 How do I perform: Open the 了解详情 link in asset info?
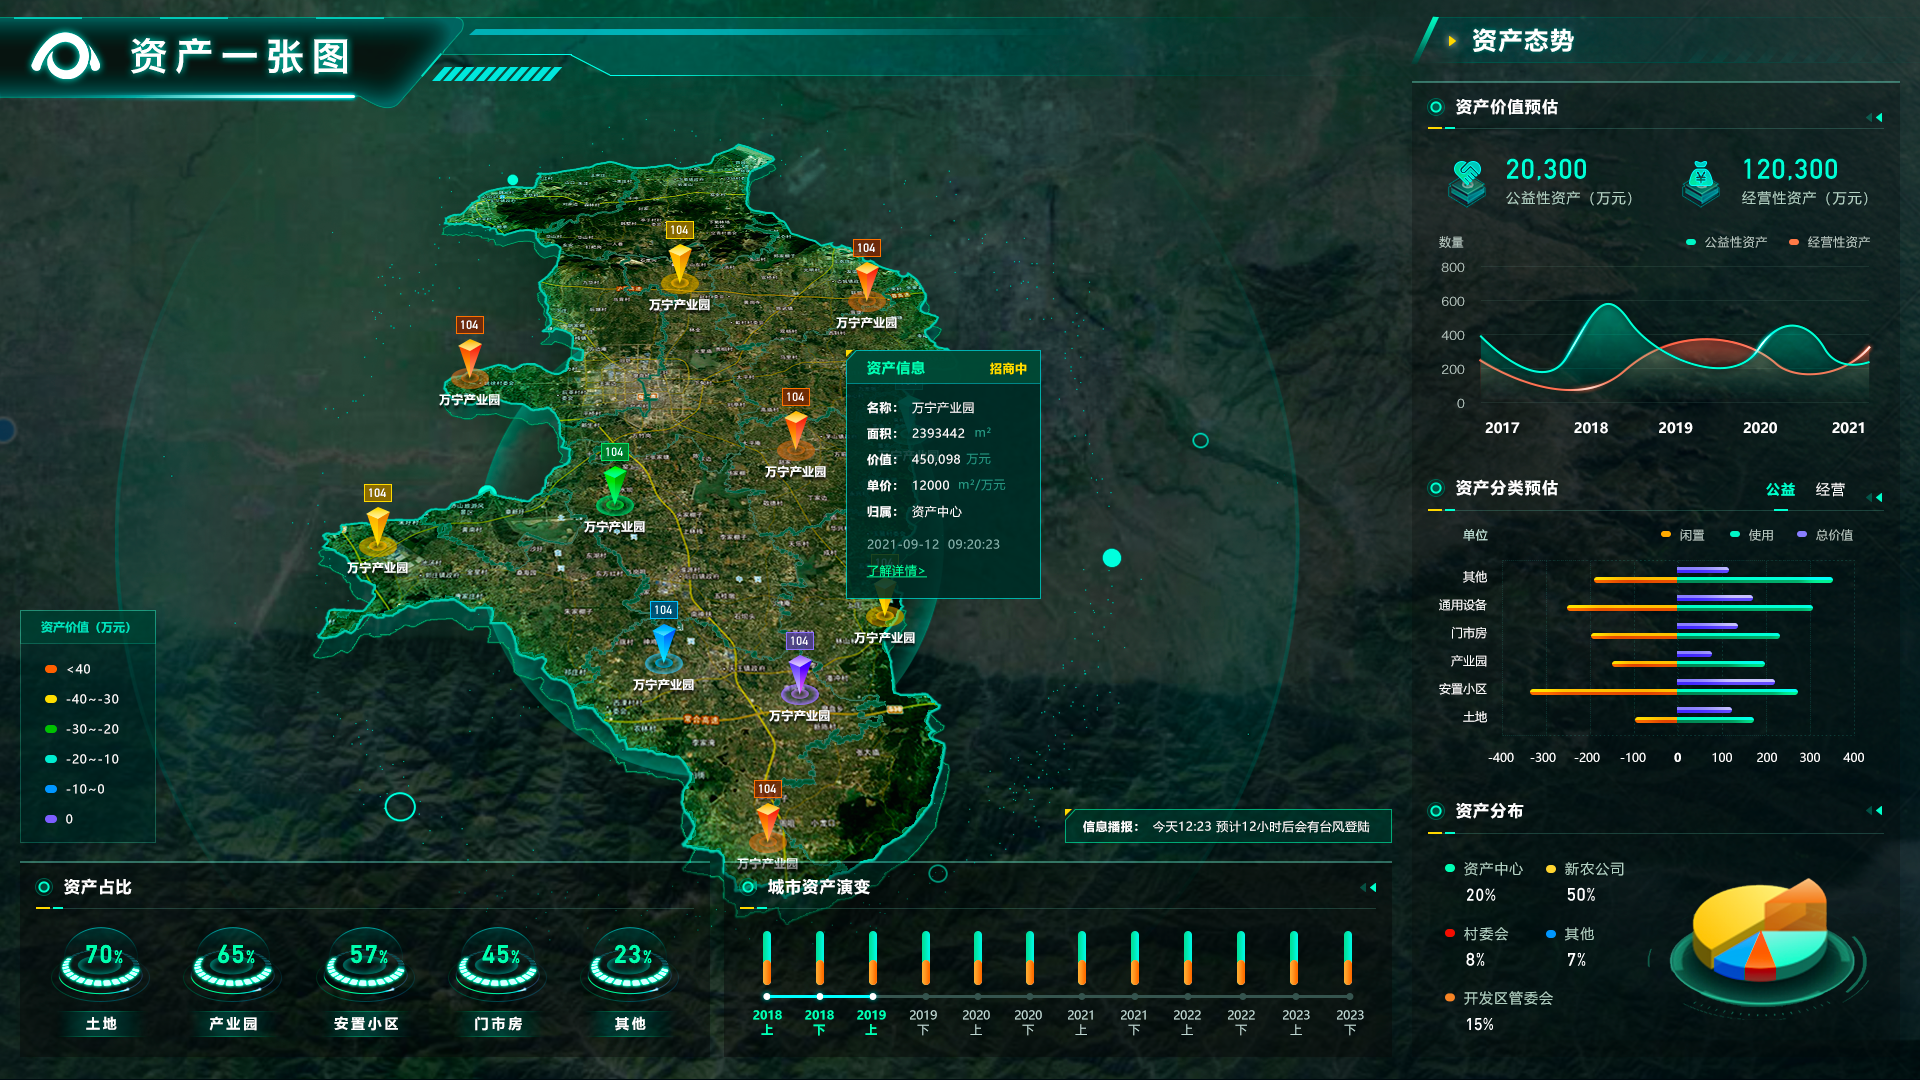(x=896, y=571)
